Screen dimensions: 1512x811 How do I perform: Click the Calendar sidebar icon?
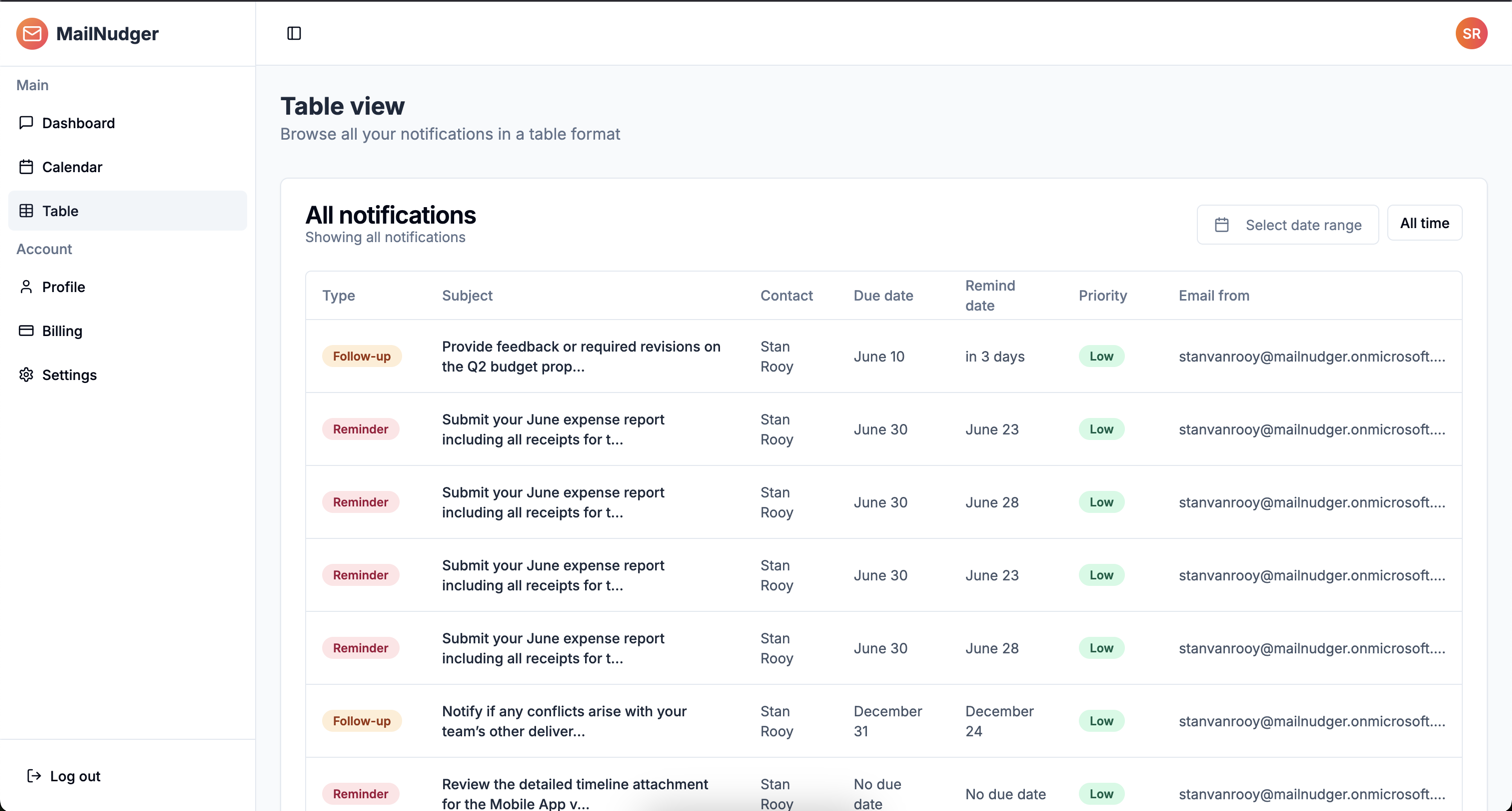coord(26,167)
